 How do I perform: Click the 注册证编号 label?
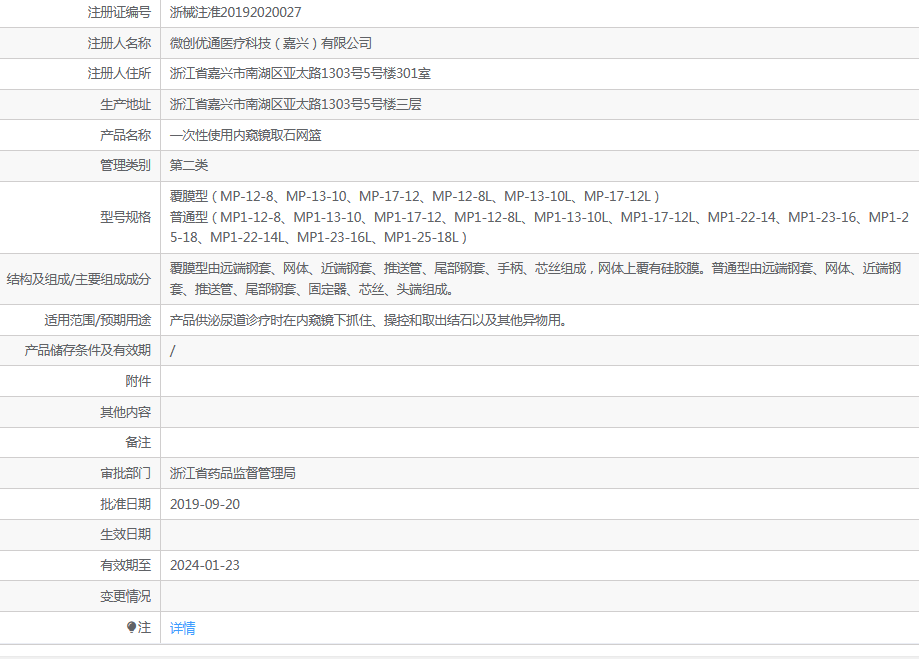(x=119, y=12)
